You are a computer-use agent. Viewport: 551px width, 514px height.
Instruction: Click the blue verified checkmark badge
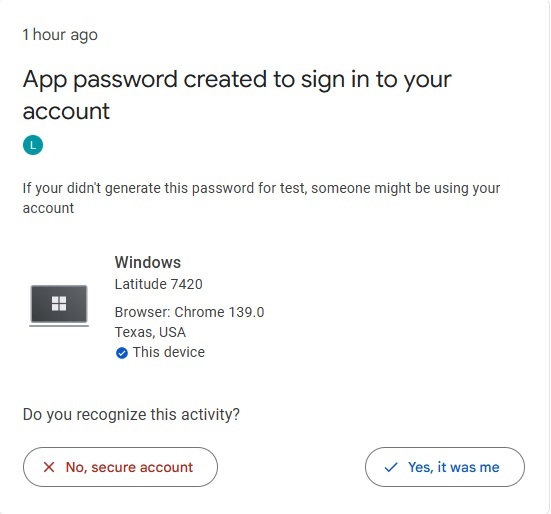coord(122,353)
